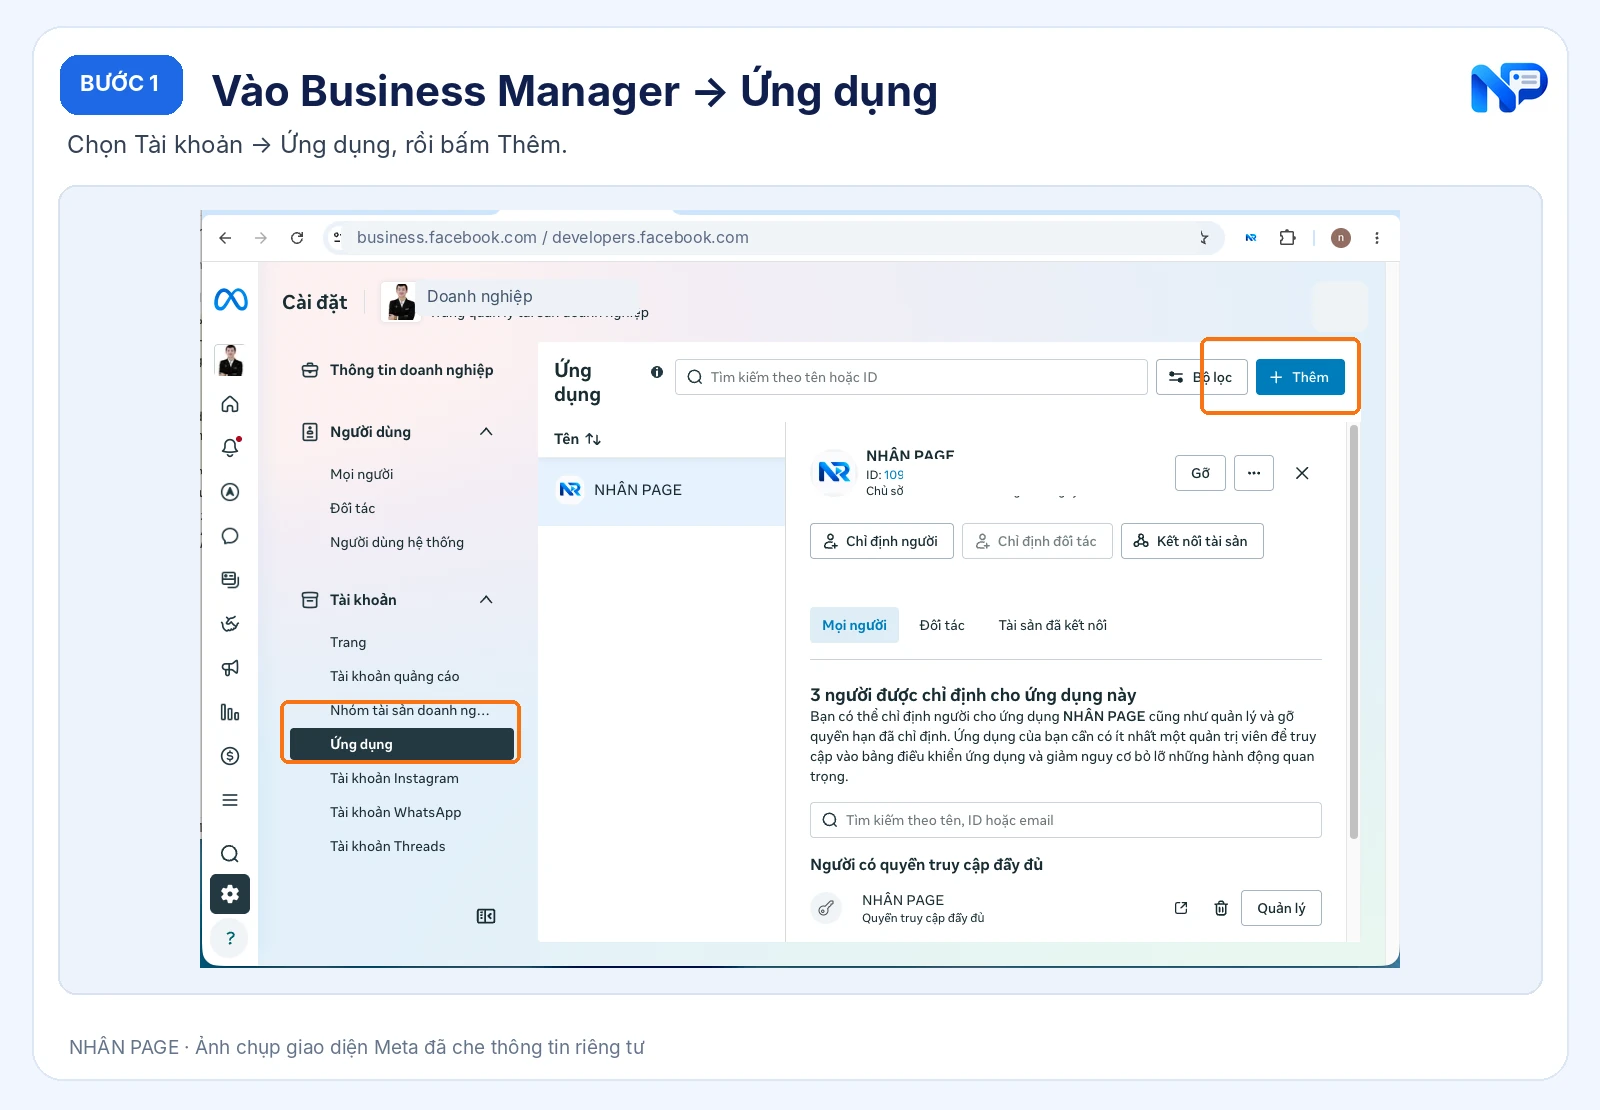1600x1110 pixels.
Task: Switch to the Mọi người tab
Action: (x=854, y=625)
